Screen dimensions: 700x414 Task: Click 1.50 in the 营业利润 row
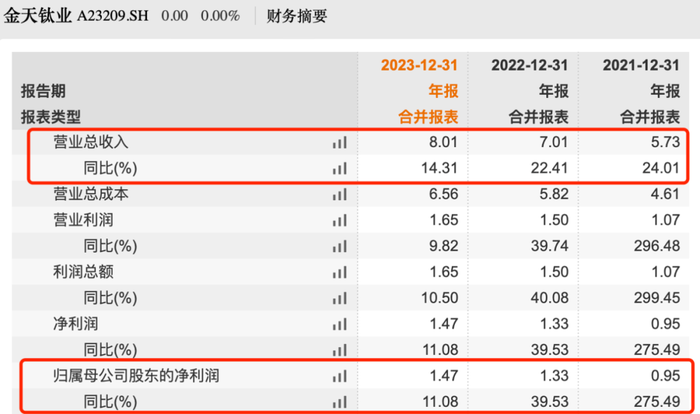554,220
